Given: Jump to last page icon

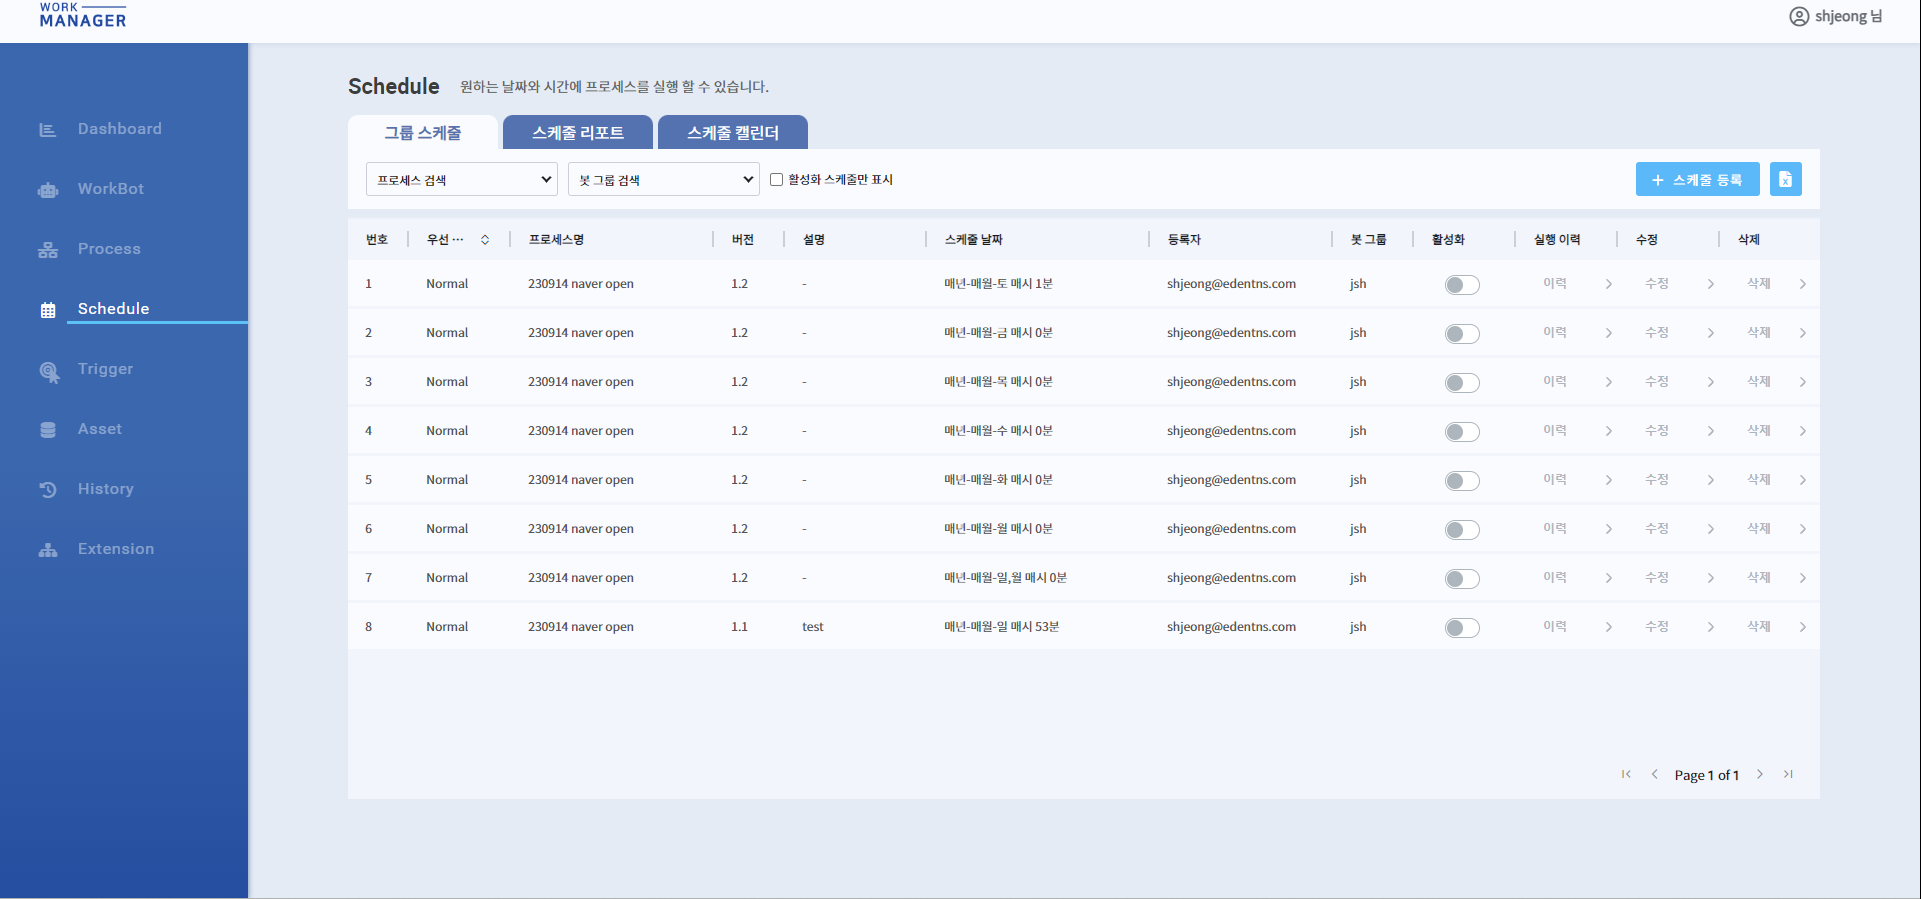Looking at the screenshot, I should point(1789,775).
